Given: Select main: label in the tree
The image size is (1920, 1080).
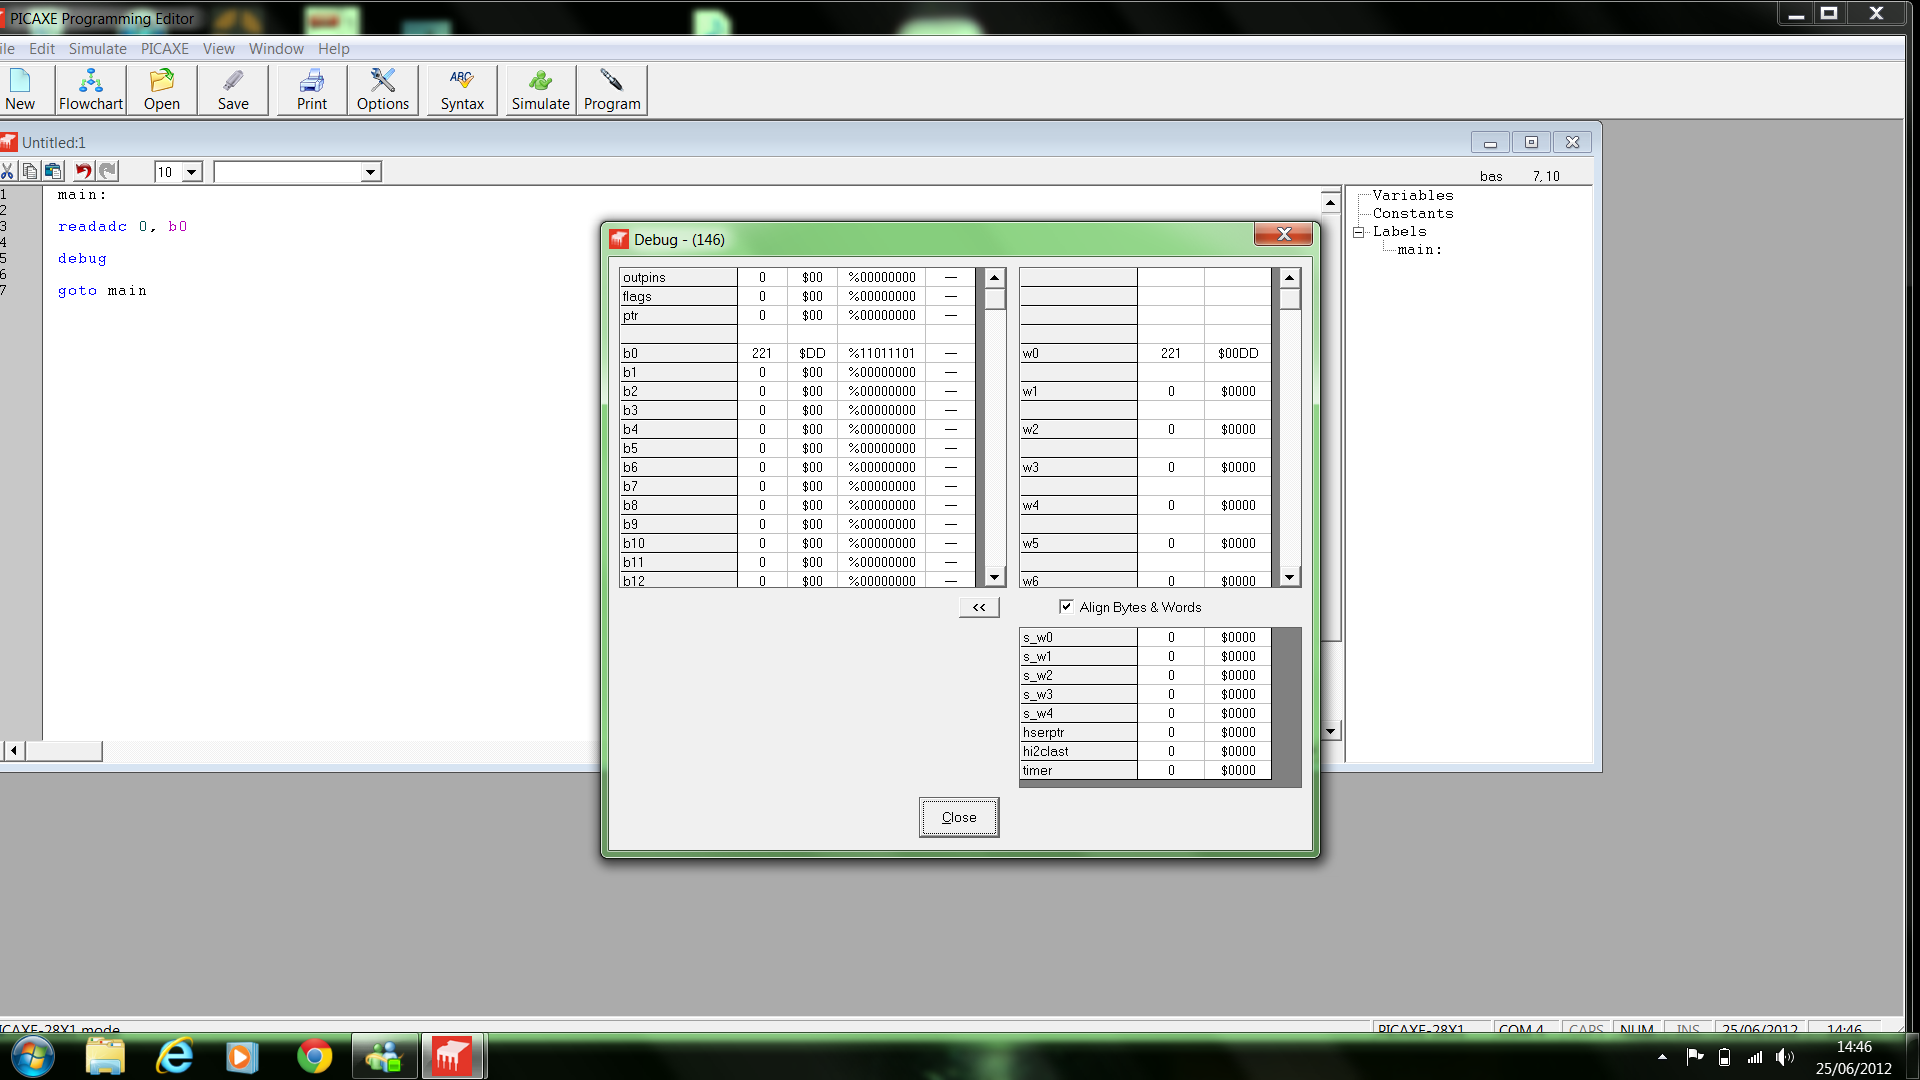Looking at the screenshot, I should point(1420,250).
